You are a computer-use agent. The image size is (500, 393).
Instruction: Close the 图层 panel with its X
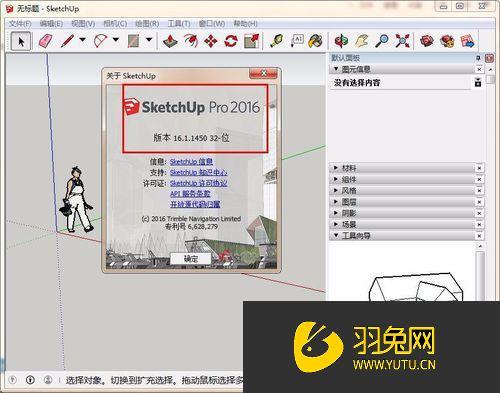pyautogui.click(x=479, y=202)
